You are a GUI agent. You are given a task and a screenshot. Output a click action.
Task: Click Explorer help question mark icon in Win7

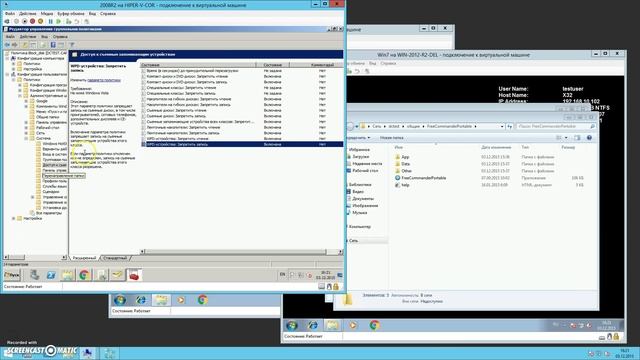click(589, 138)
